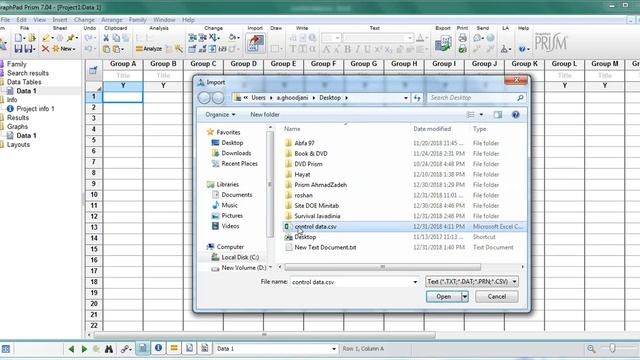Open the Organize dropdown menu
Viewport: 640px width, 360px height.
pyautogui.click(x=220, y=115)
